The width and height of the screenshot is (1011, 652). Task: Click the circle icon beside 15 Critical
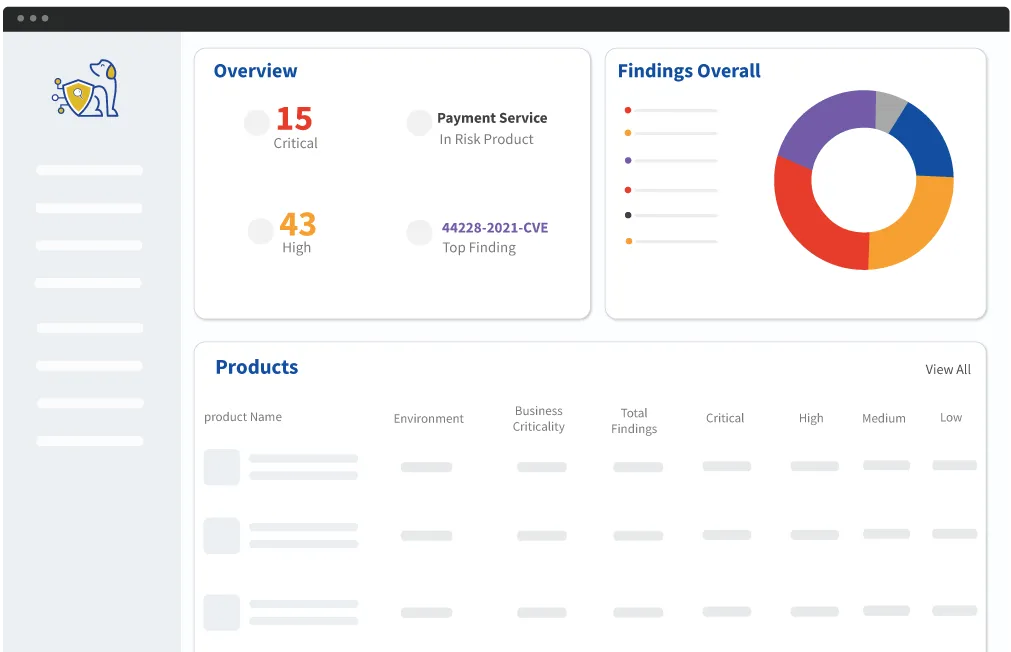coord(257,122)
